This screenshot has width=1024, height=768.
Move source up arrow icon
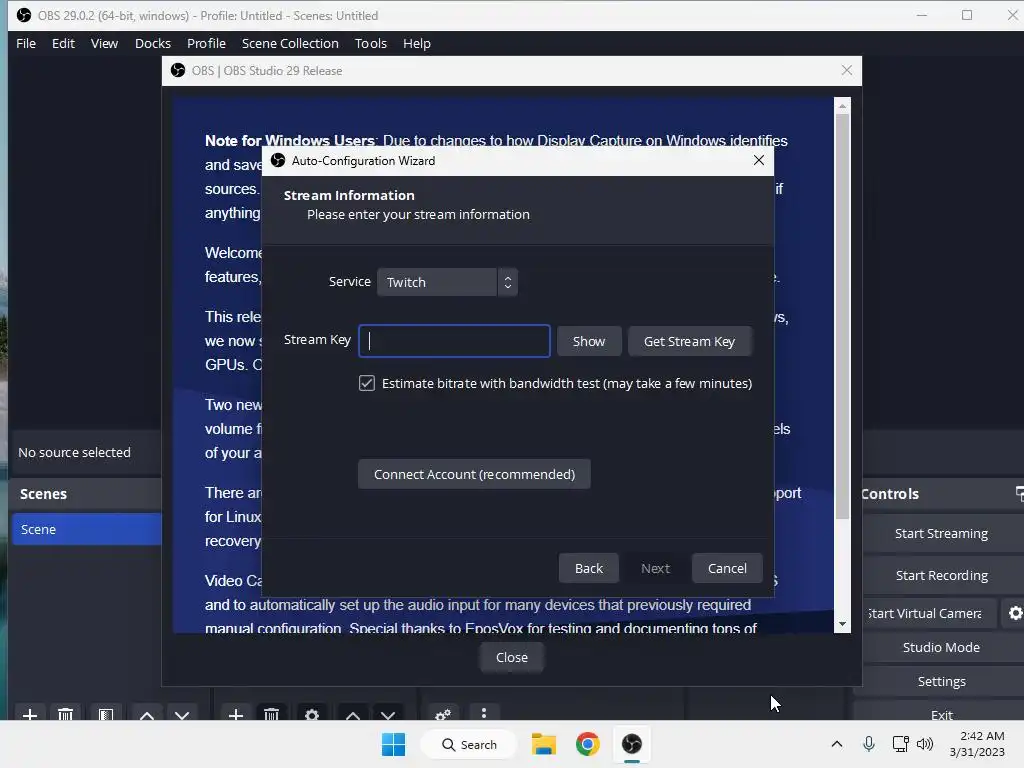pos(353,714)
